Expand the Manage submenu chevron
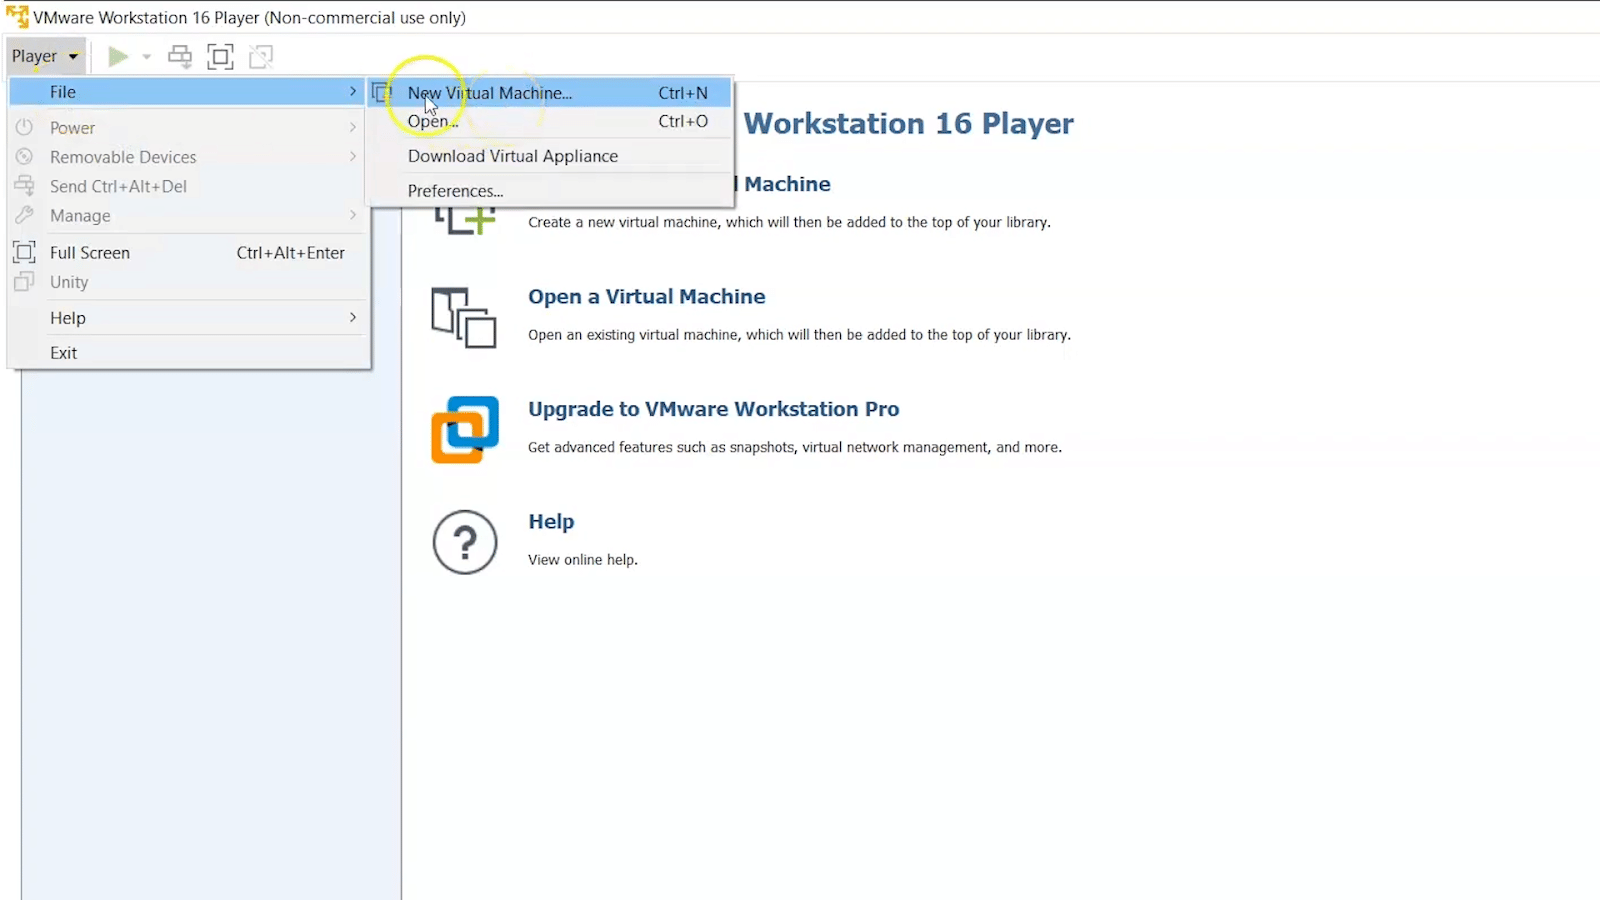This screenshot has width=1600, height=900. 353,214
